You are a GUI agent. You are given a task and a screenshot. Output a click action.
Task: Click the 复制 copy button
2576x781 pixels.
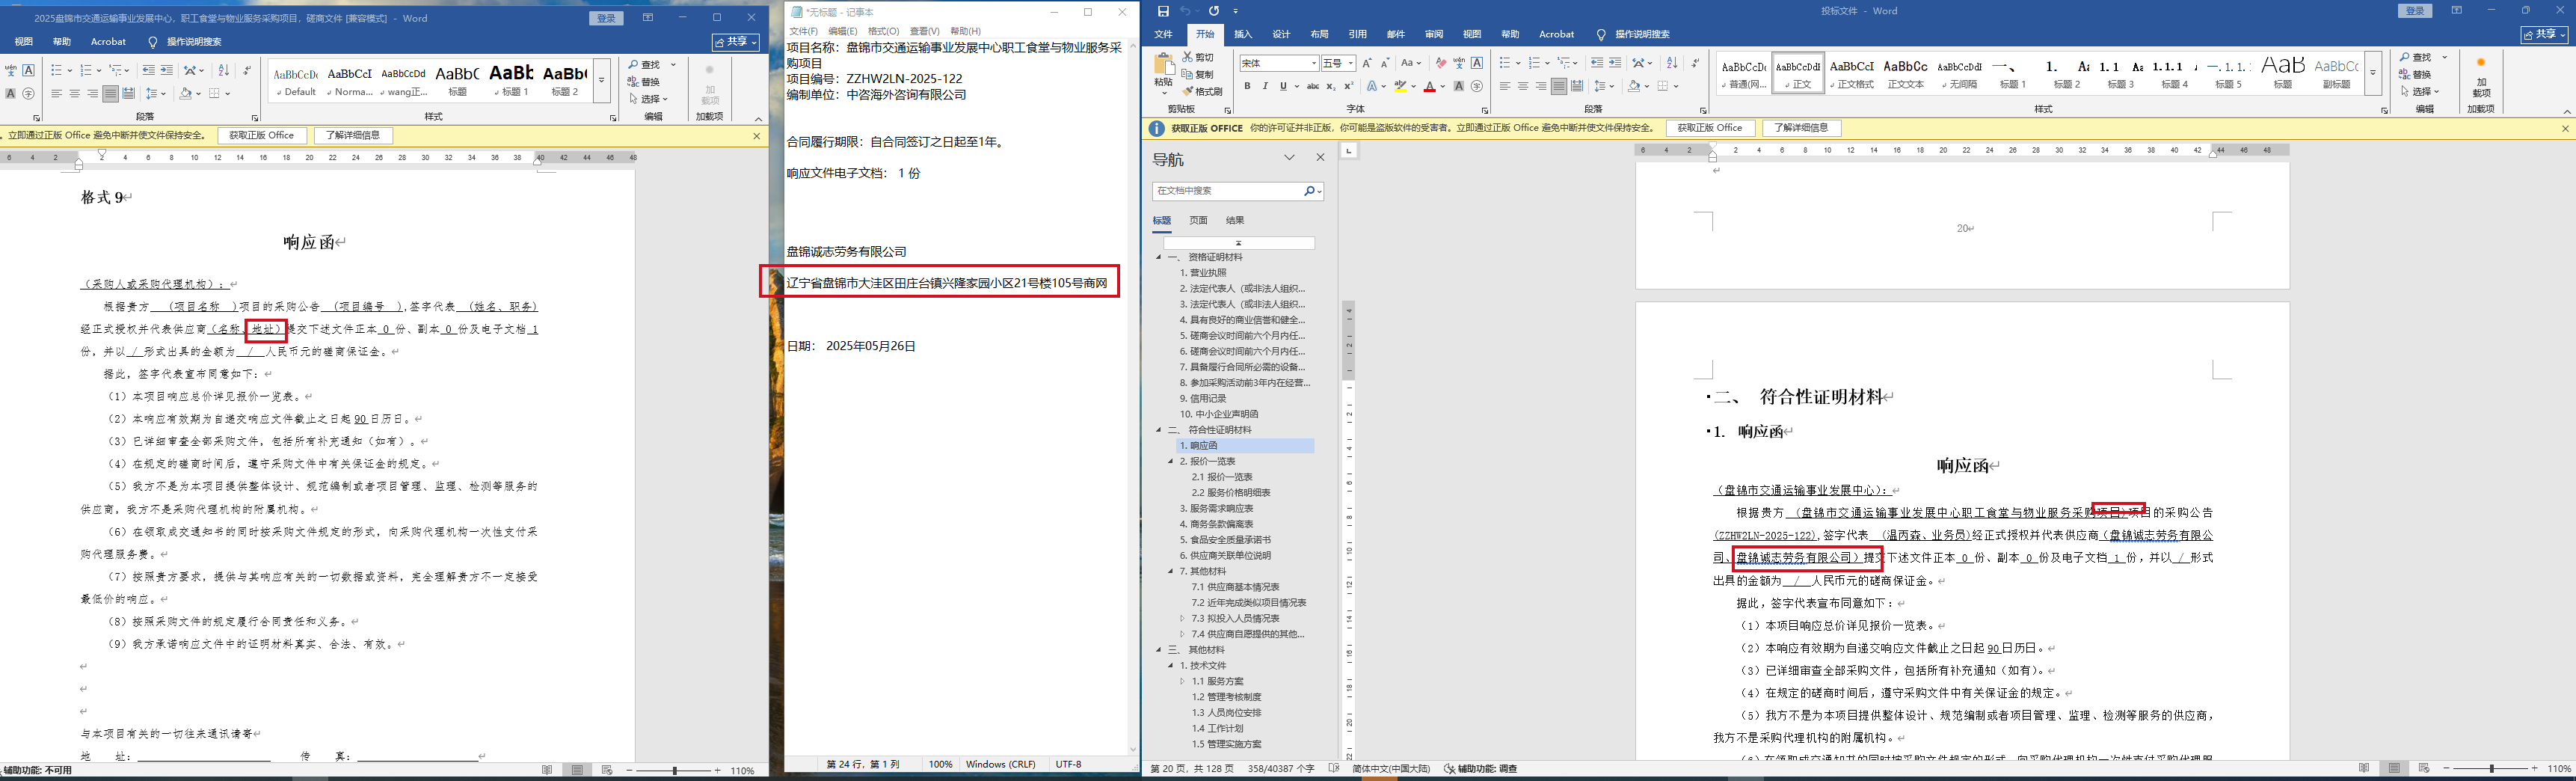(x=1198, y=74)
